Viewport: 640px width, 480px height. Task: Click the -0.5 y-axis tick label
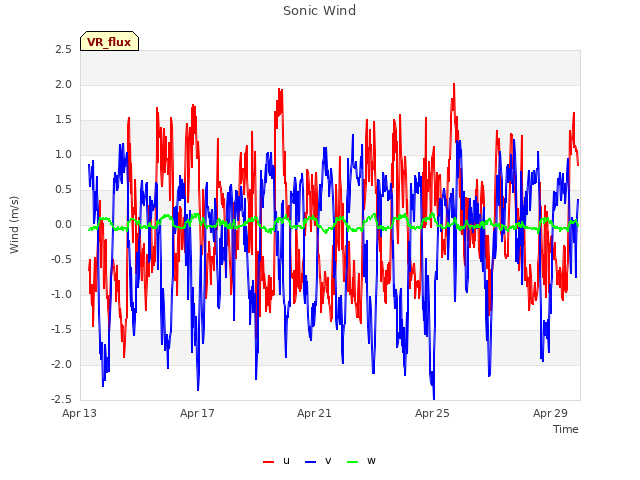coord(62,260)
